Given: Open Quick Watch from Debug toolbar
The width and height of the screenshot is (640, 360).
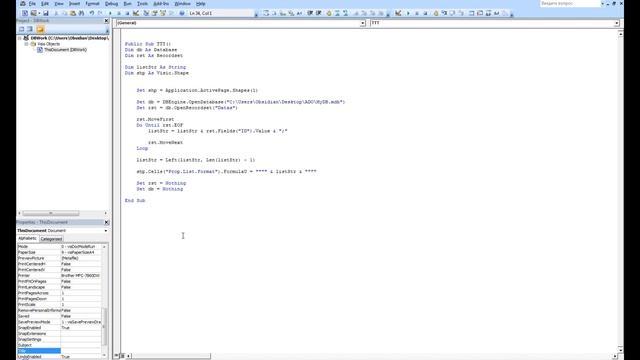Looking at the screenshot, I should (x=497, y=13).
